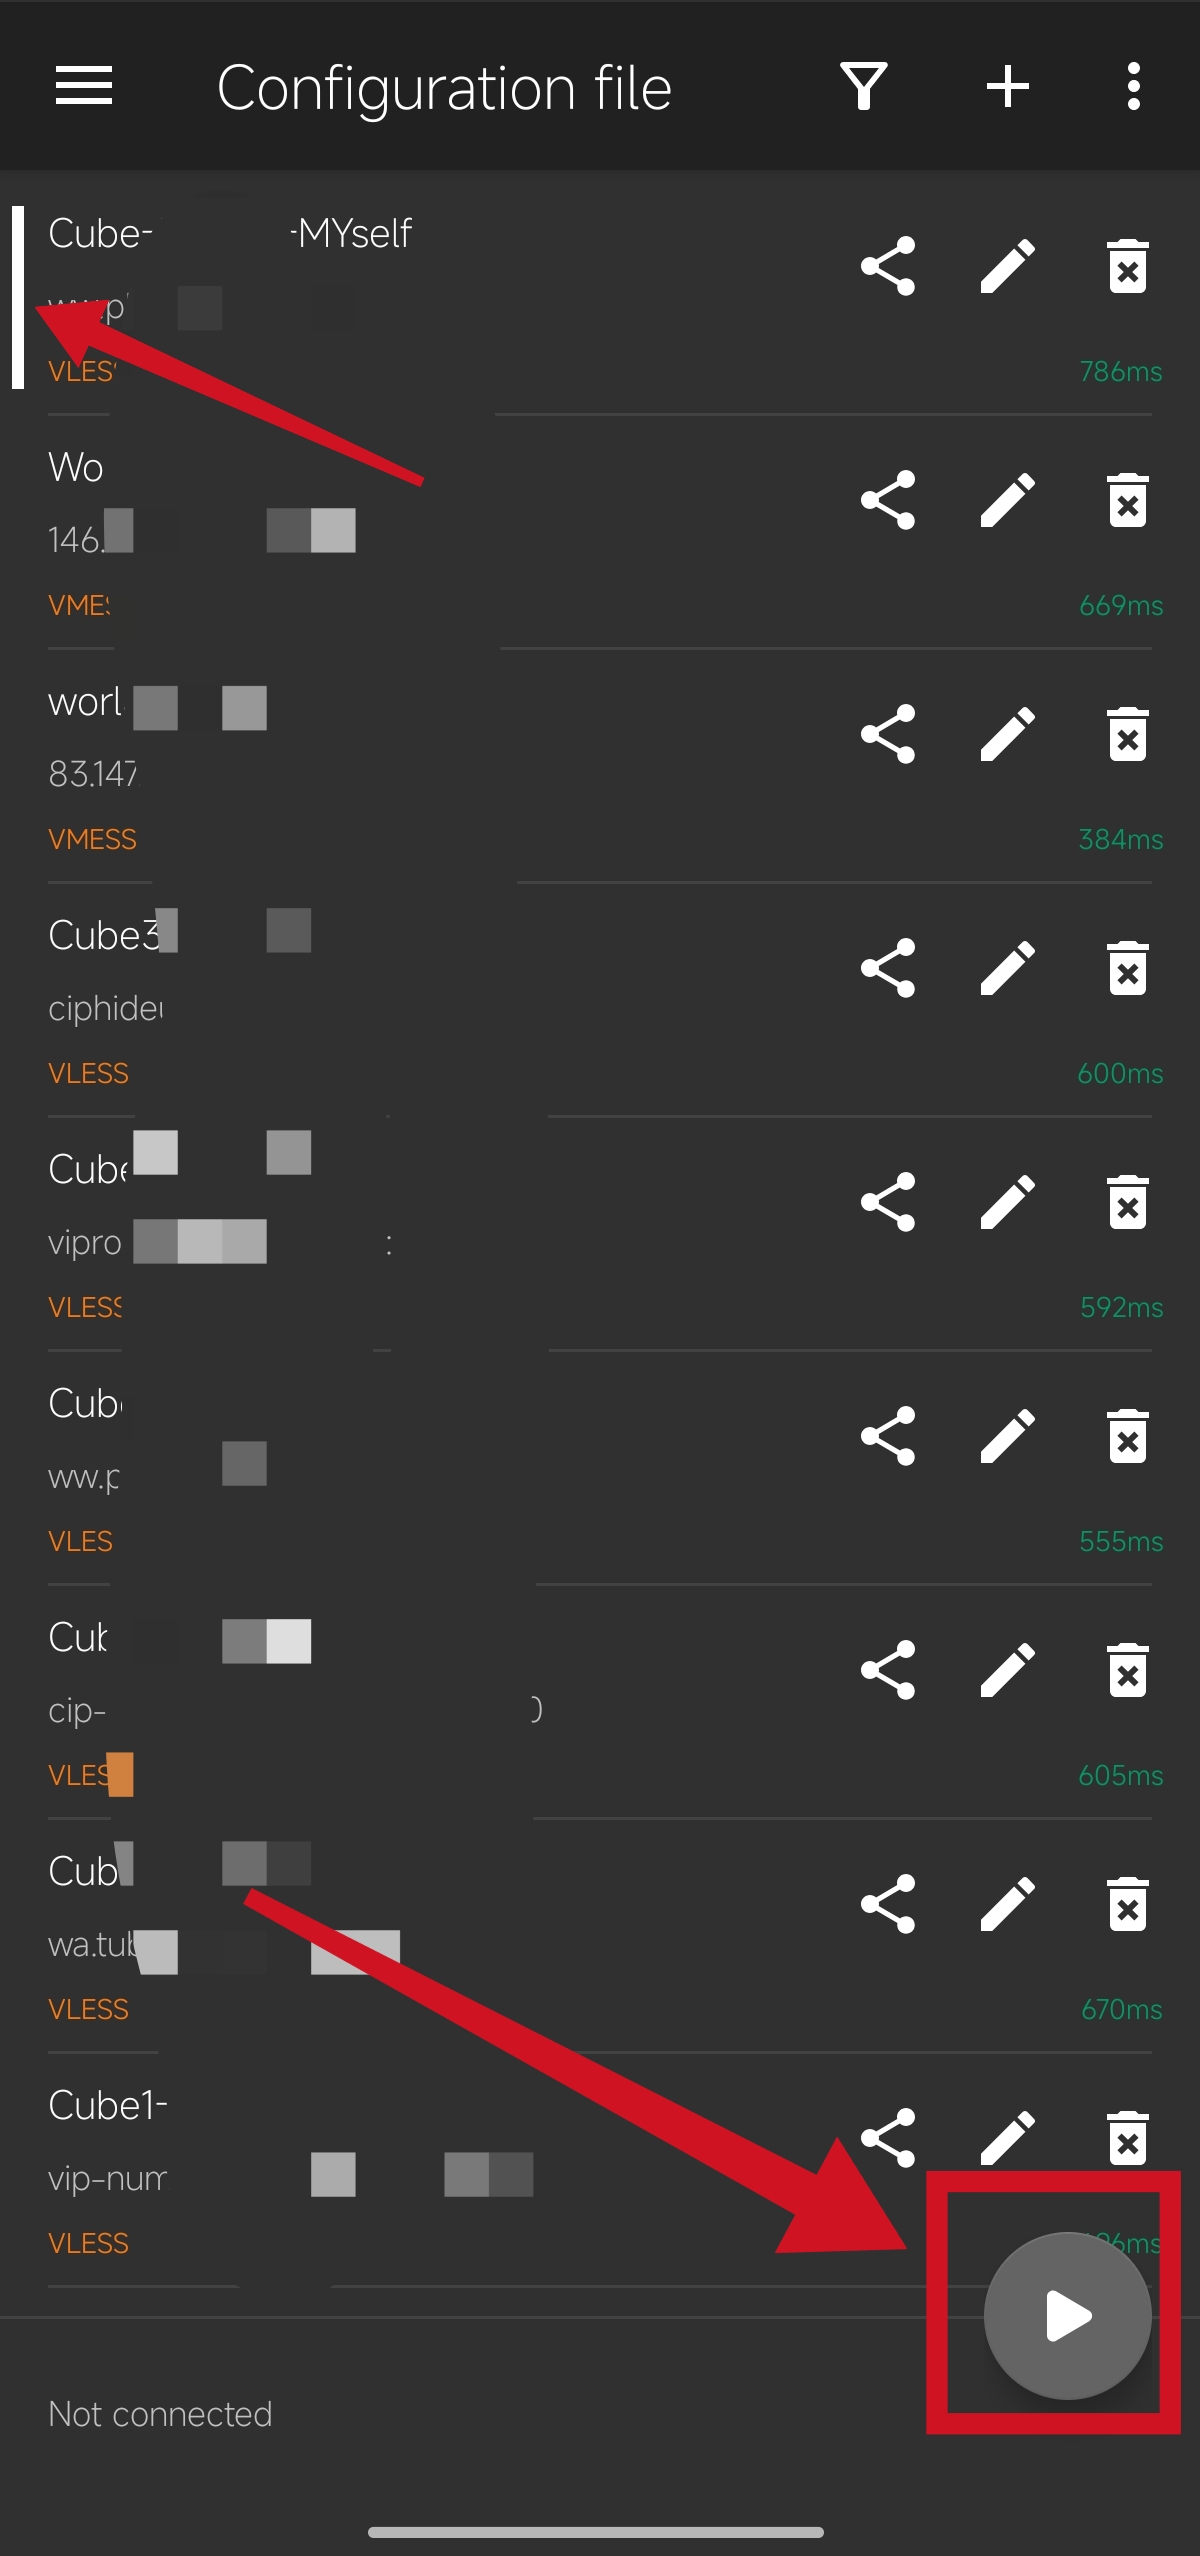This screenshot has height=2556, width=1200.
Task: Tap the Configuration file title
Action: (444, 88)
